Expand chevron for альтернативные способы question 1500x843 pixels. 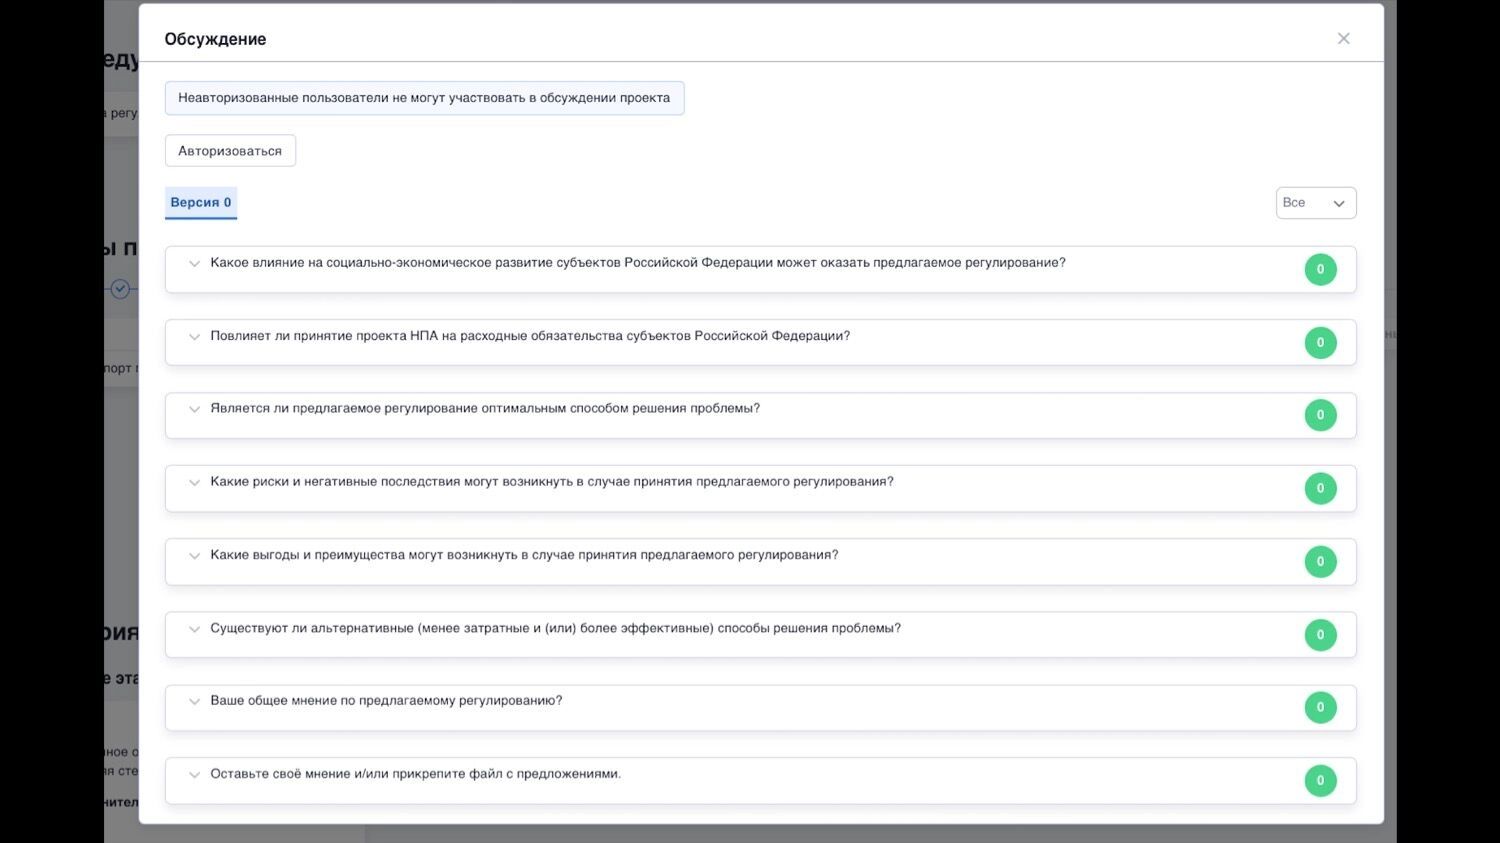[194, 629]
